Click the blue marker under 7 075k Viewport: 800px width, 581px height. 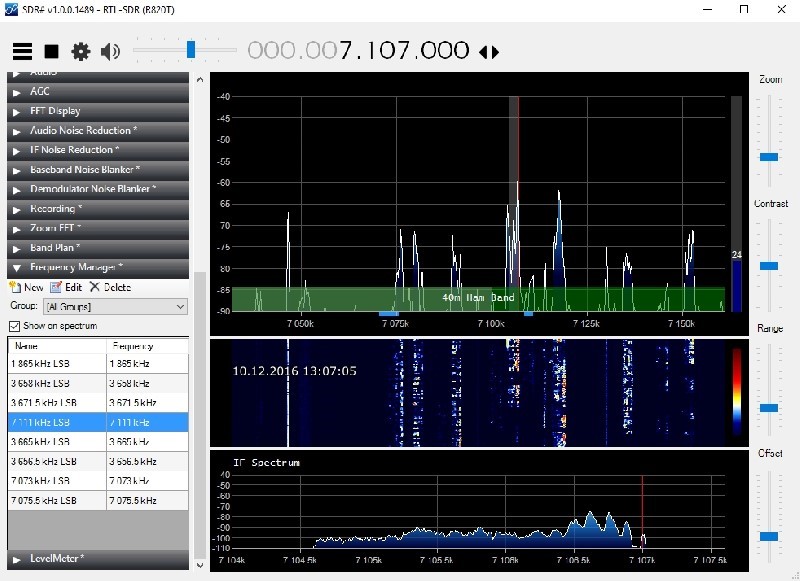pos(389,314)
